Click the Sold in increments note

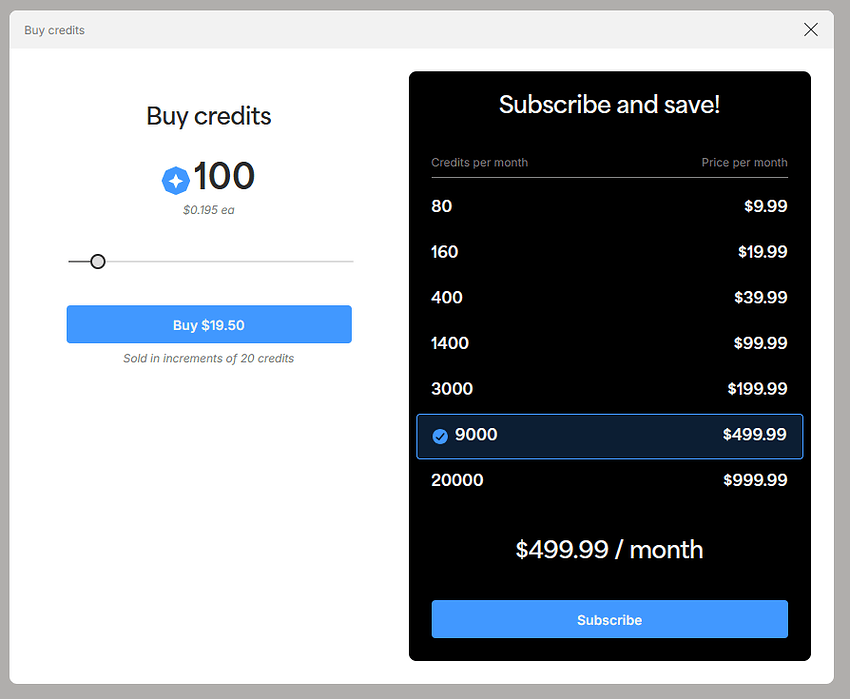click(x=209, y=358)
